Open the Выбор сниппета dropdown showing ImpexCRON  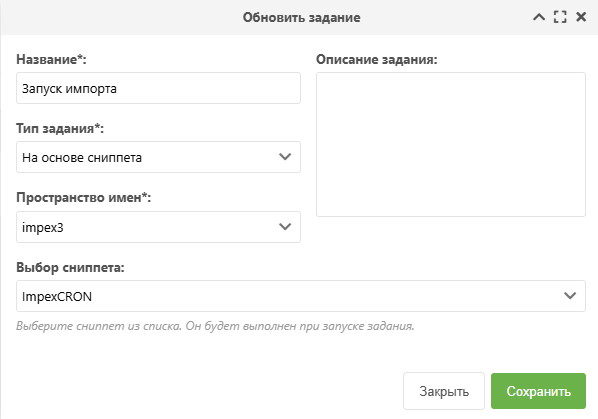click(301, 296)
